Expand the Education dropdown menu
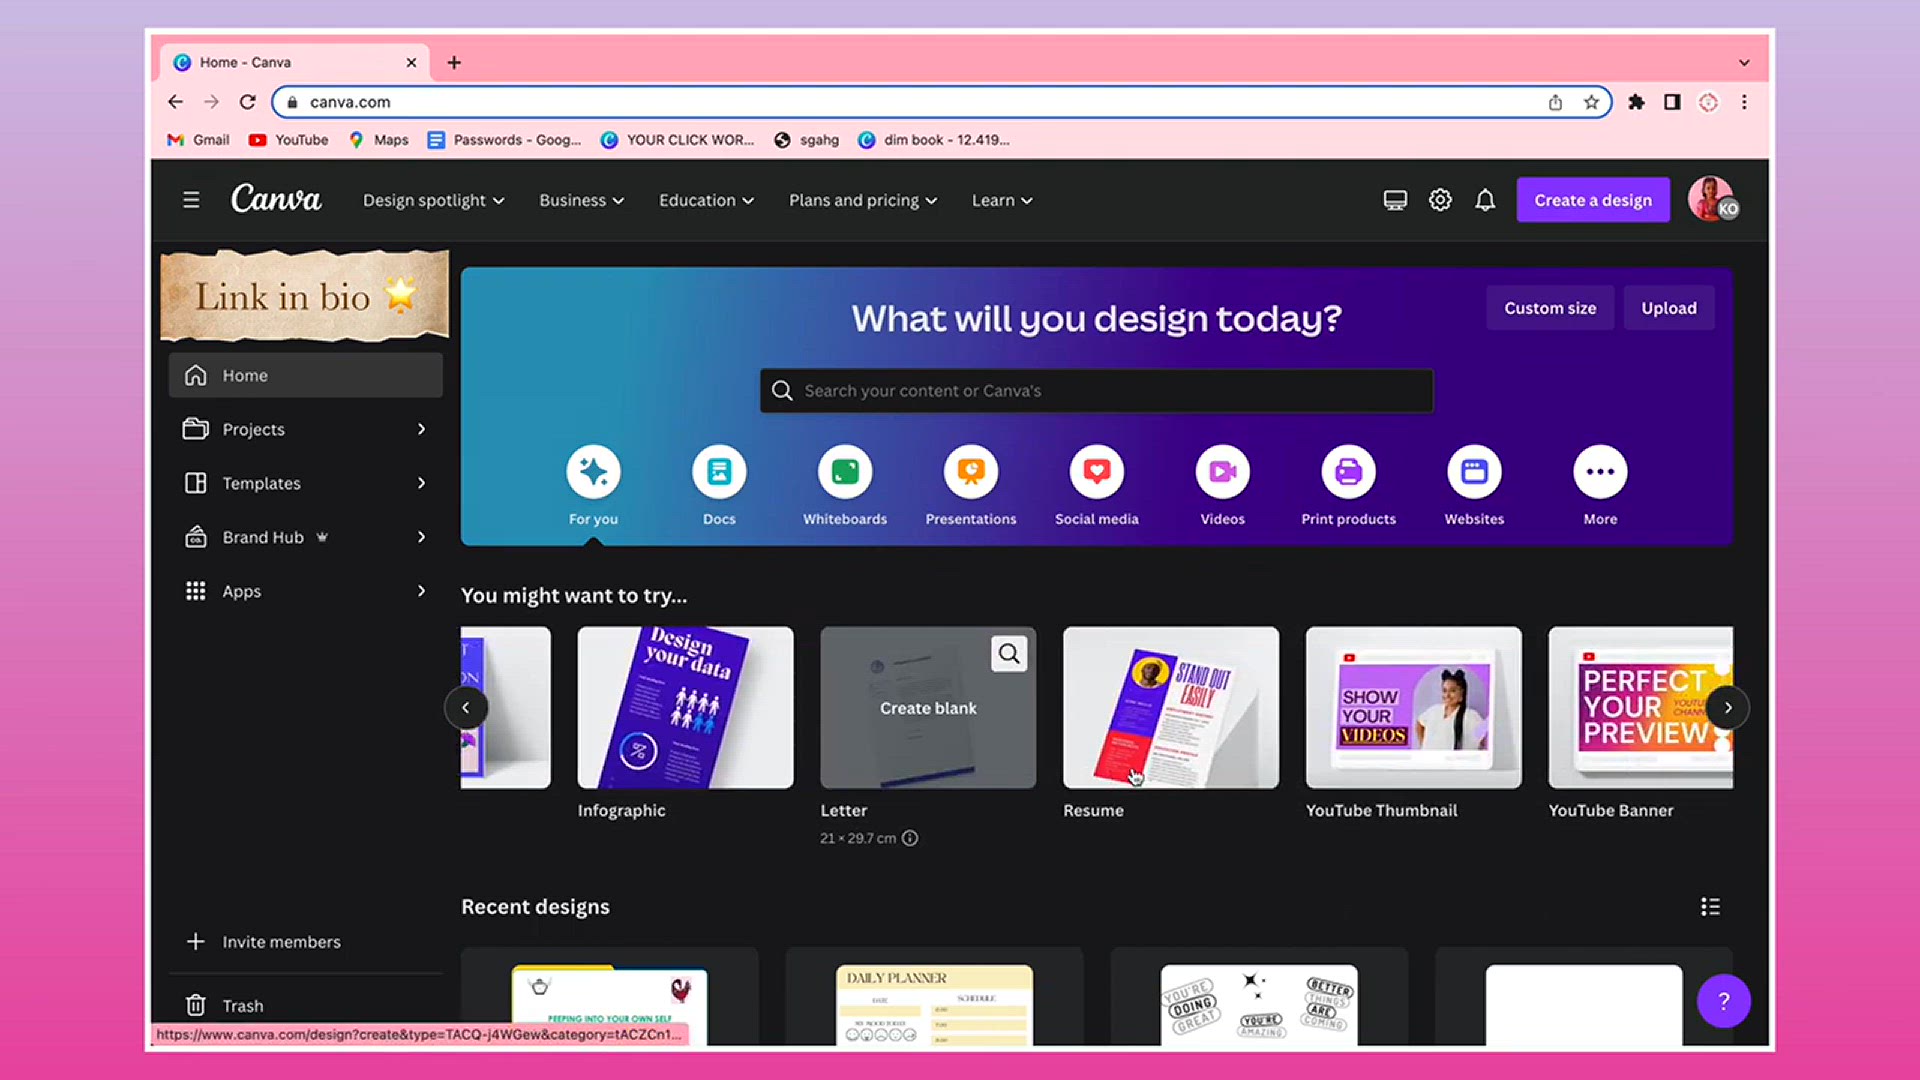 (706, 200)
